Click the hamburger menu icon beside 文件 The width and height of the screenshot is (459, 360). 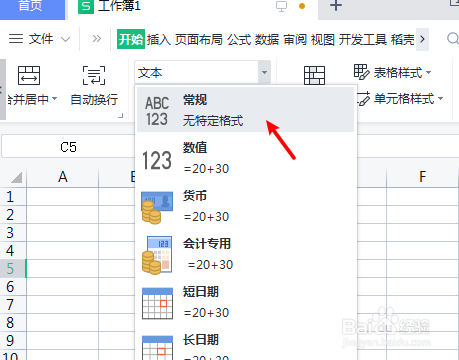click(x=16, y=39)
